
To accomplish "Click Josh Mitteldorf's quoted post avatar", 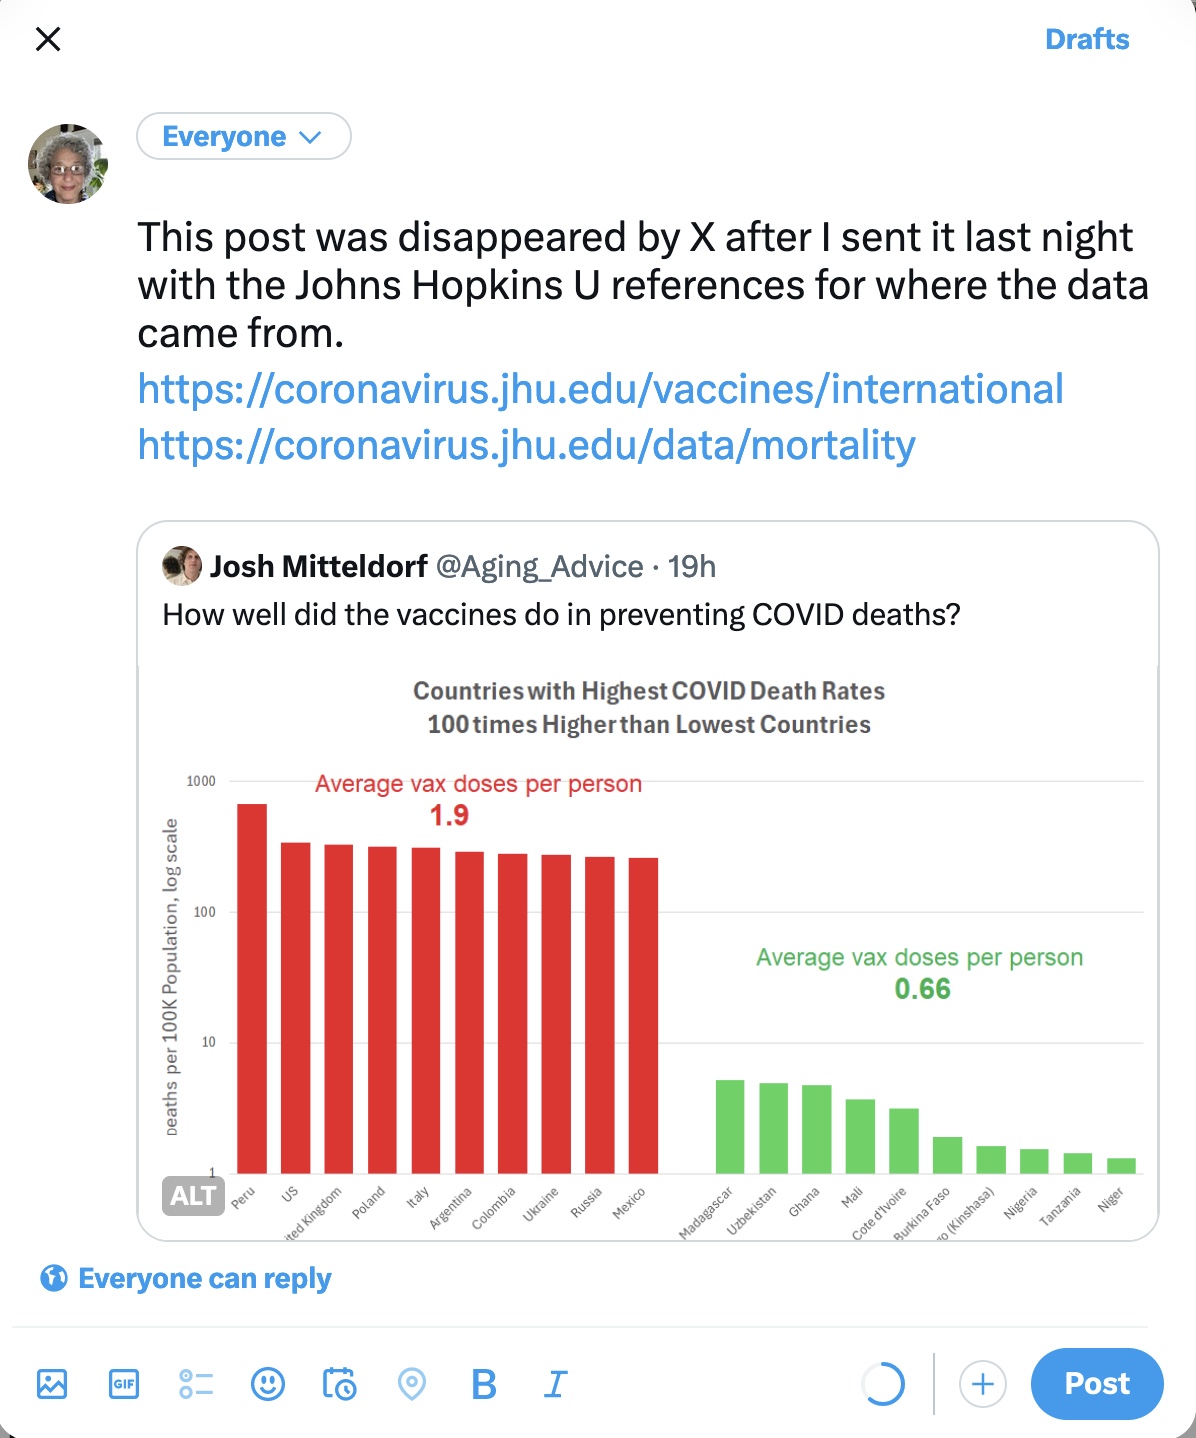I will coord(182,566).
